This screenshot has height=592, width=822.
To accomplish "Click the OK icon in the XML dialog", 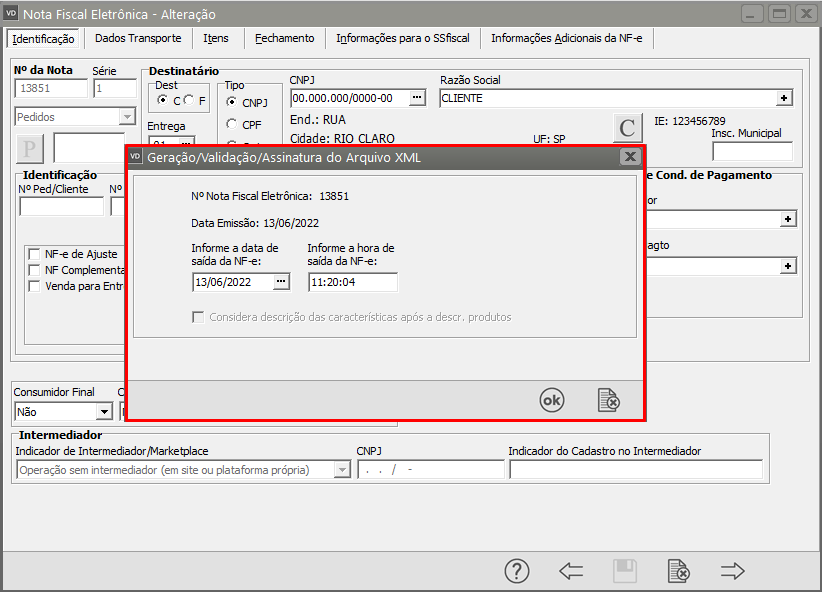I will [x=551, y=400].
